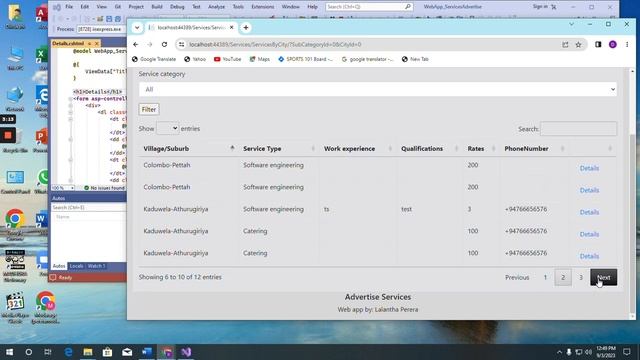640x360 pixels.
Task: Go to page 3 of entries
Action: 581,278
